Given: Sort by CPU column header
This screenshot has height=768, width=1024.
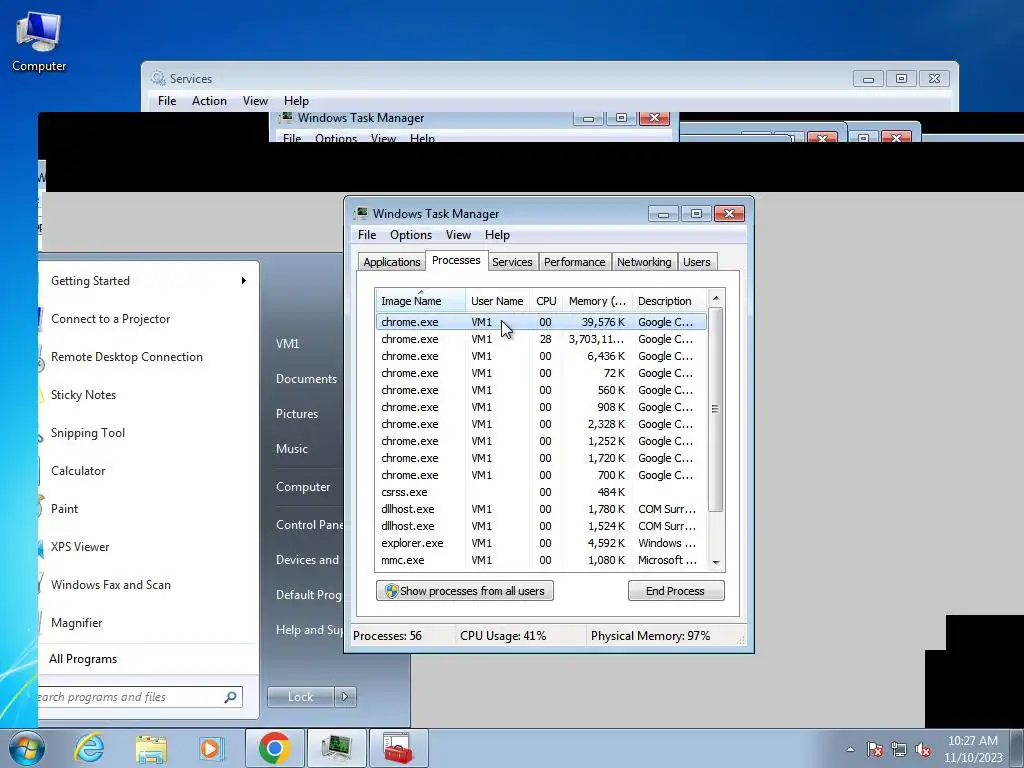Looking at the screenshot, I should (546, 301).
